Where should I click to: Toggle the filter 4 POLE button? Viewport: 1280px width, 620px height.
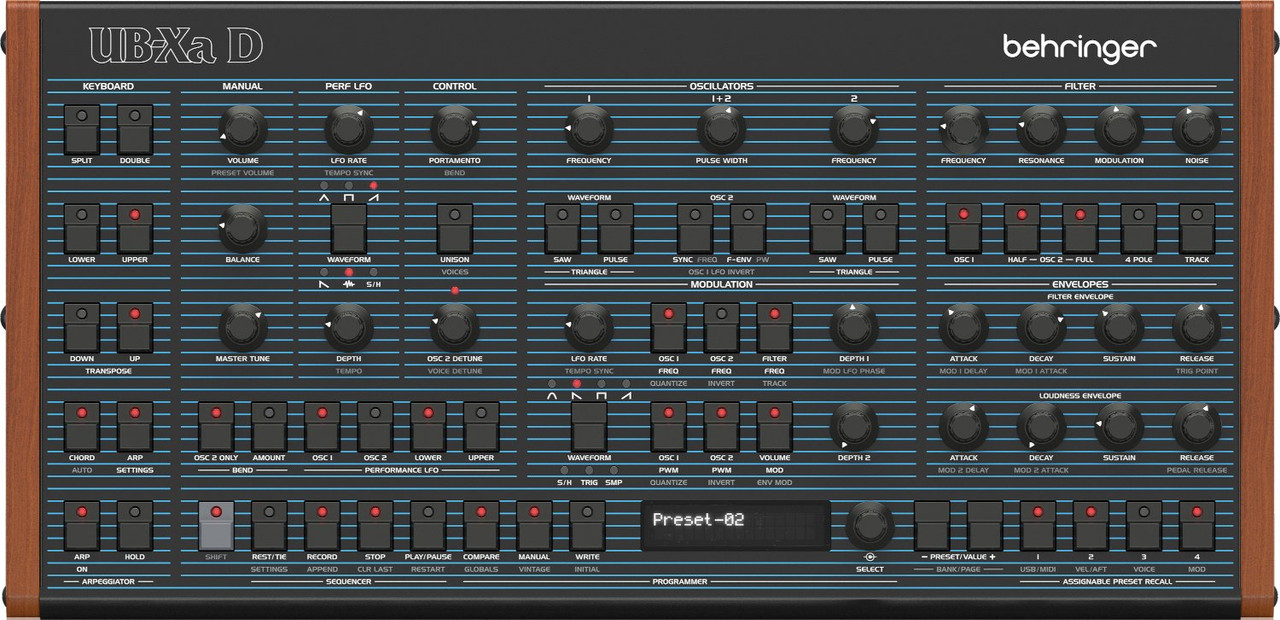click(x=1139, y=228)
